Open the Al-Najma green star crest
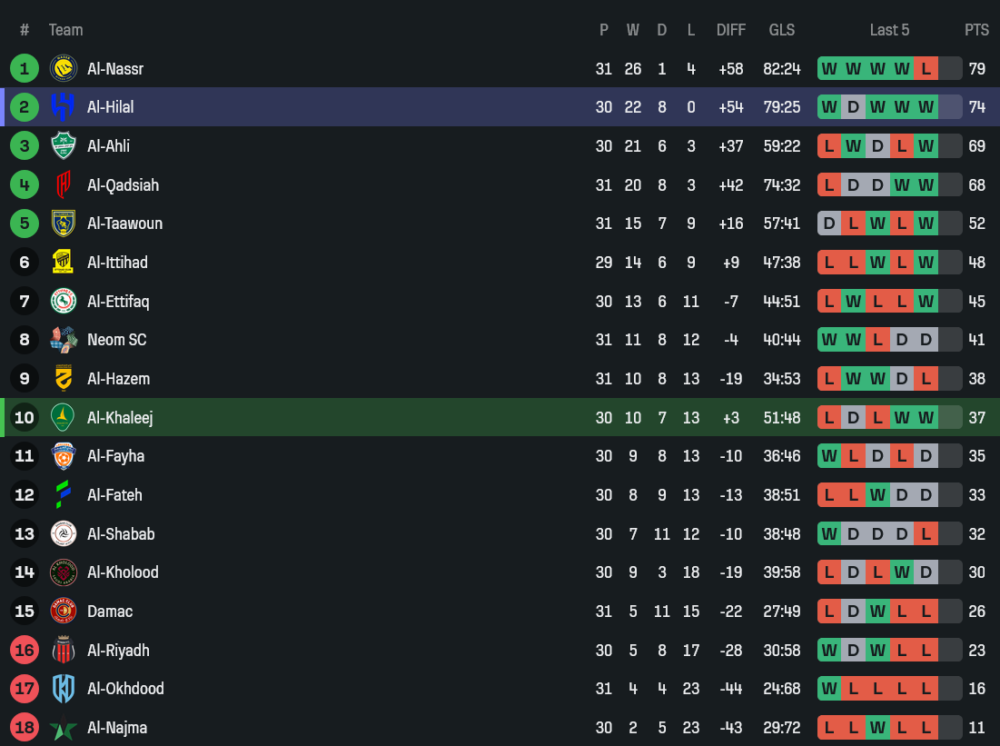Screen dimensions: 1000x746 pyautogui.click(x=63, y=728)
